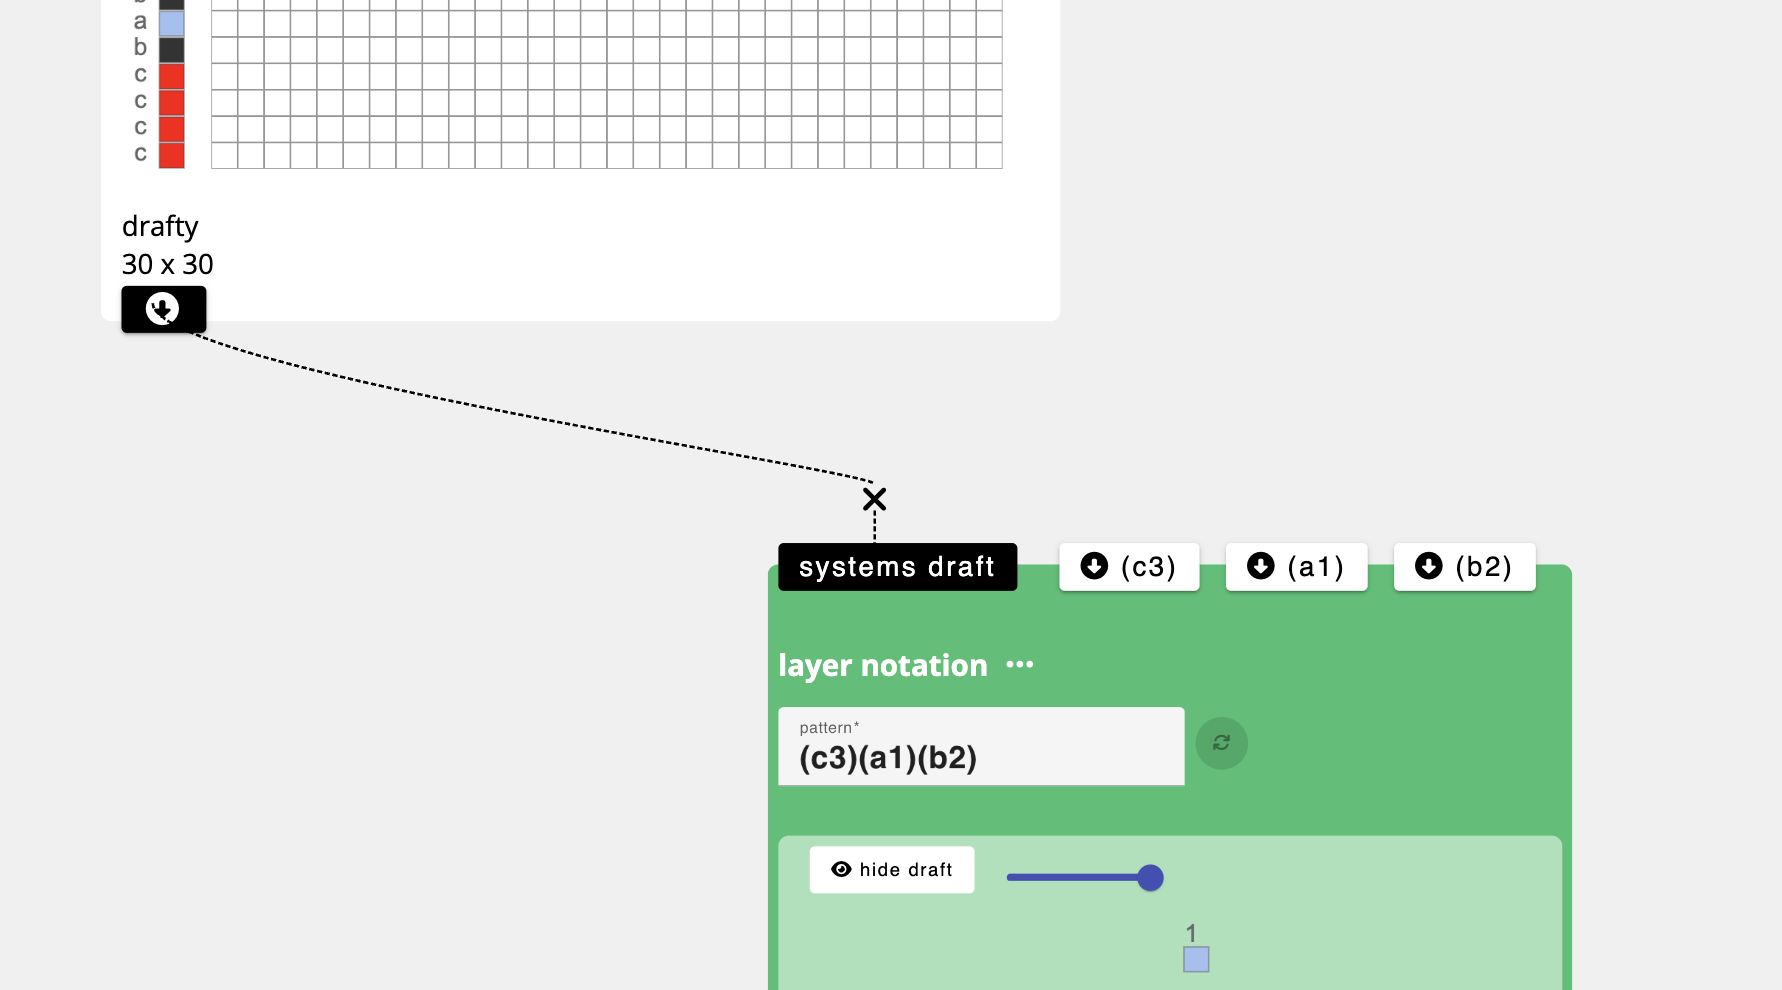Select the first red 'c' row swatch

click(172, 76)
